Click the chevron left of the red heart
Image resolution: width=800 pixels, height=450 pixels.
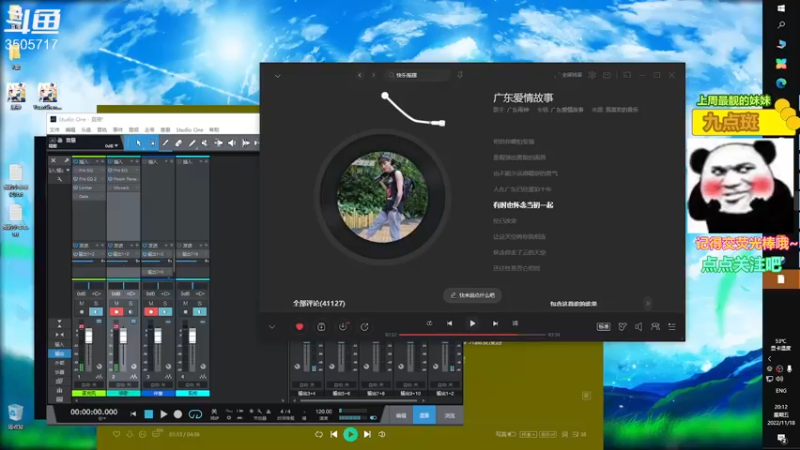pos(272,327)
